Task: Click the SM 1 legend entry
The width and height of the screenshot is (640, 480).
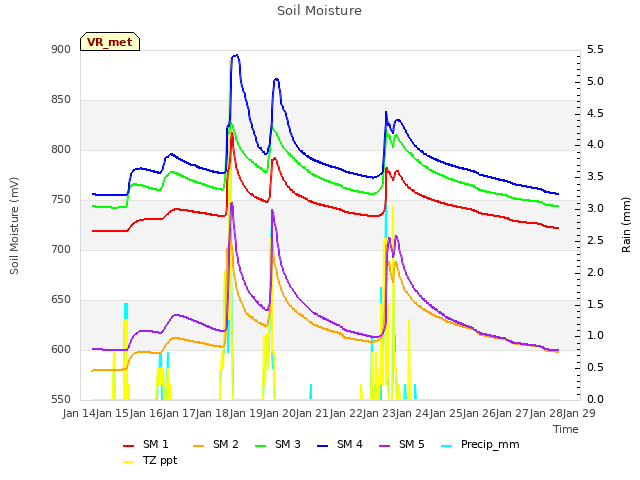Action: point(146,444)
